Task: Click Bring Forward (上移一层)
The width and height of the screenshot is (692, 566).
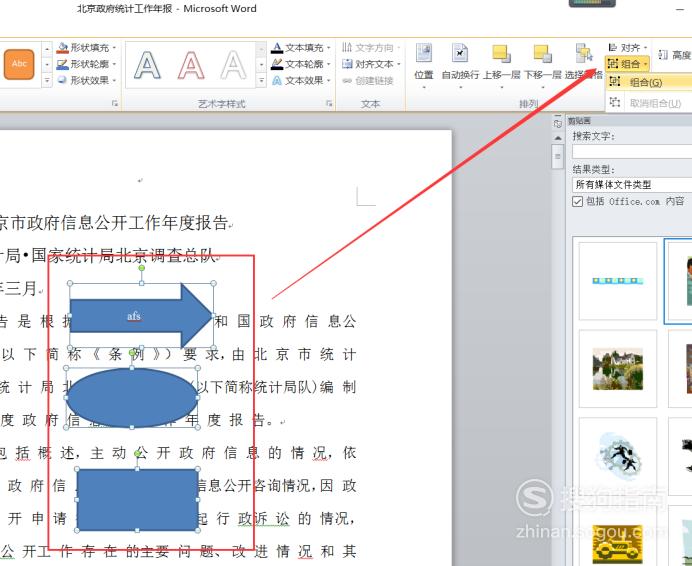Action: click(x=502, y=64)
